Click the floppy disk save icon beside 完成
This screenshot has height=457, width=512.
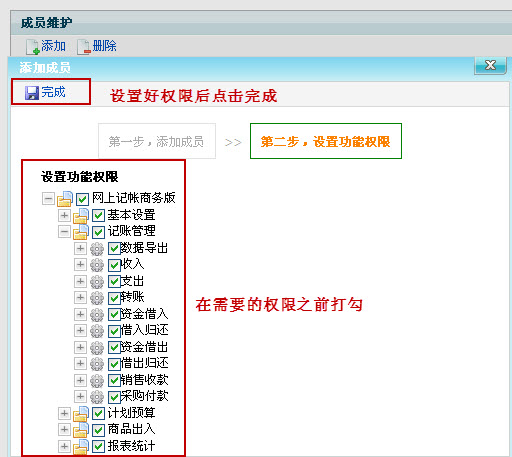(x=32, y=93)
